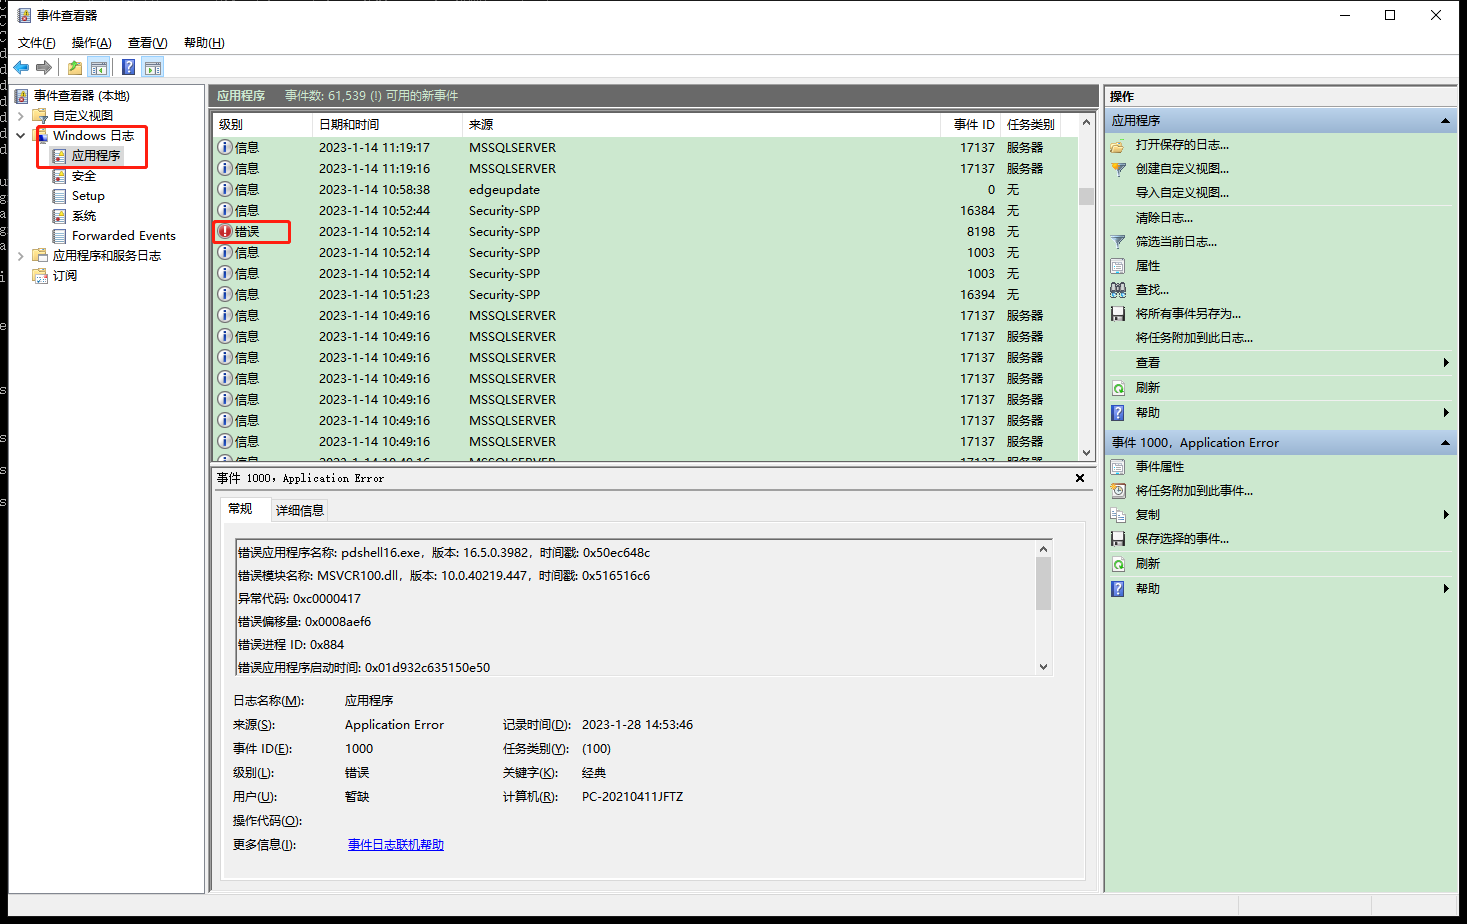
Task: Close the event preview pane
Action: (1080, 479)
